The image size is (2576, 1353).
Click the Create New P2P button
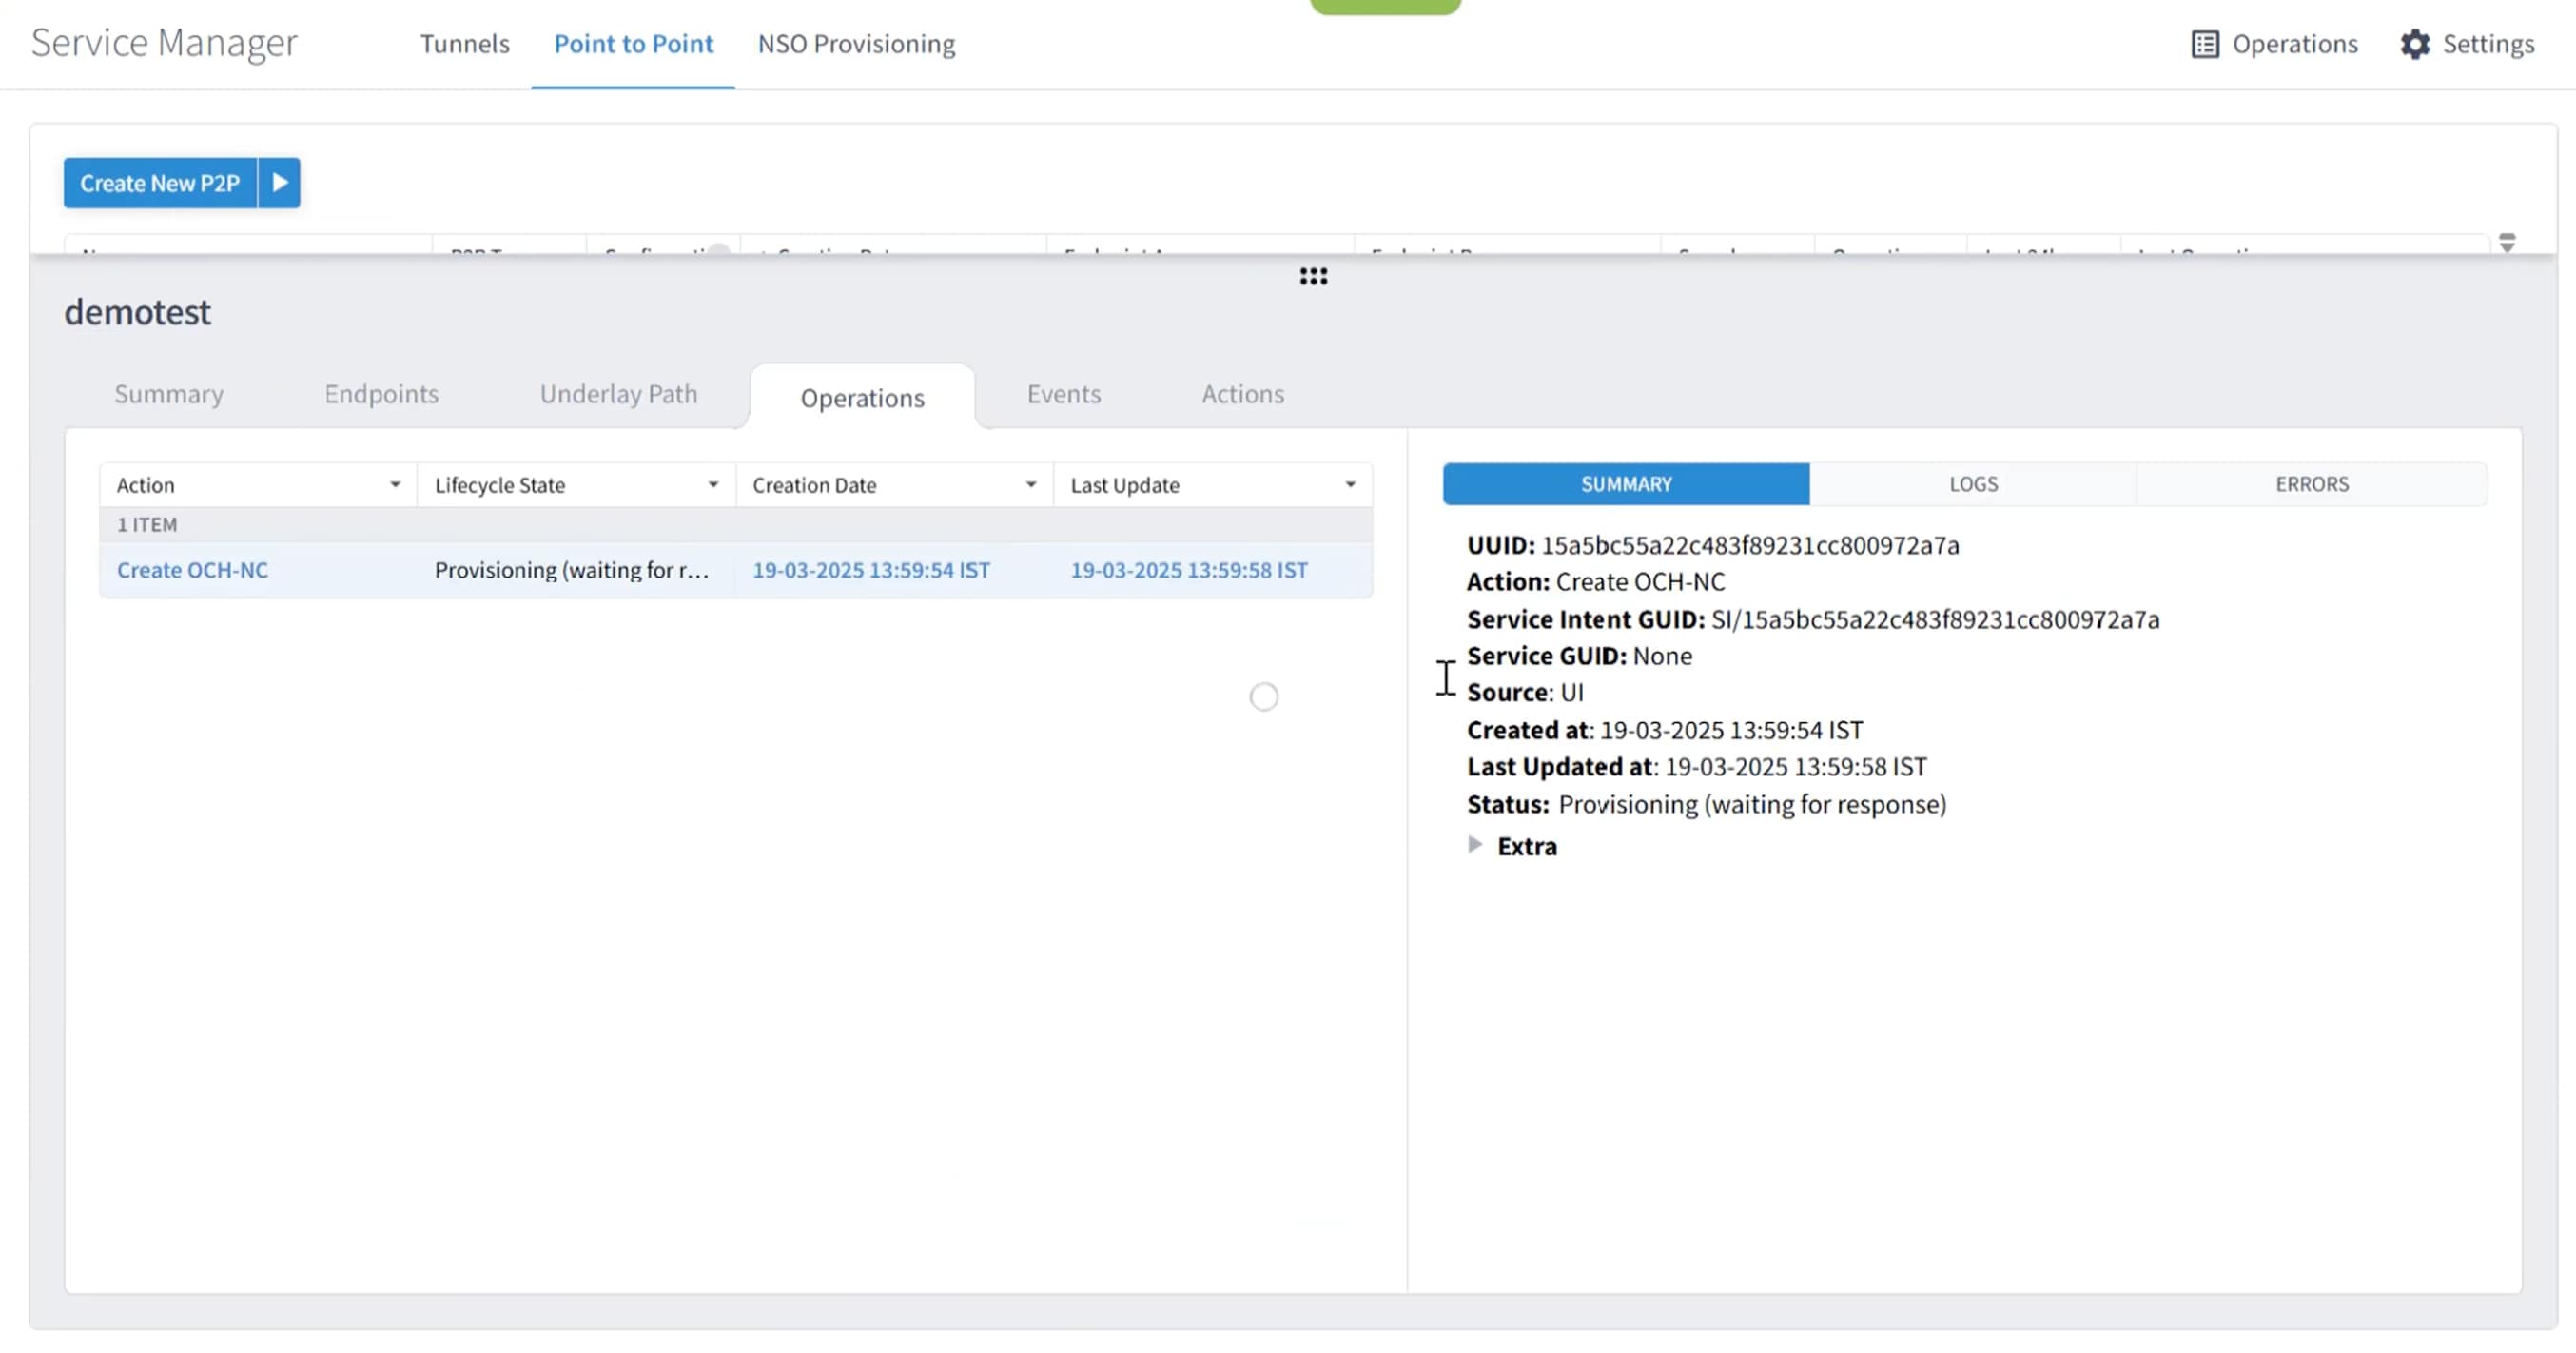(160, 183)
